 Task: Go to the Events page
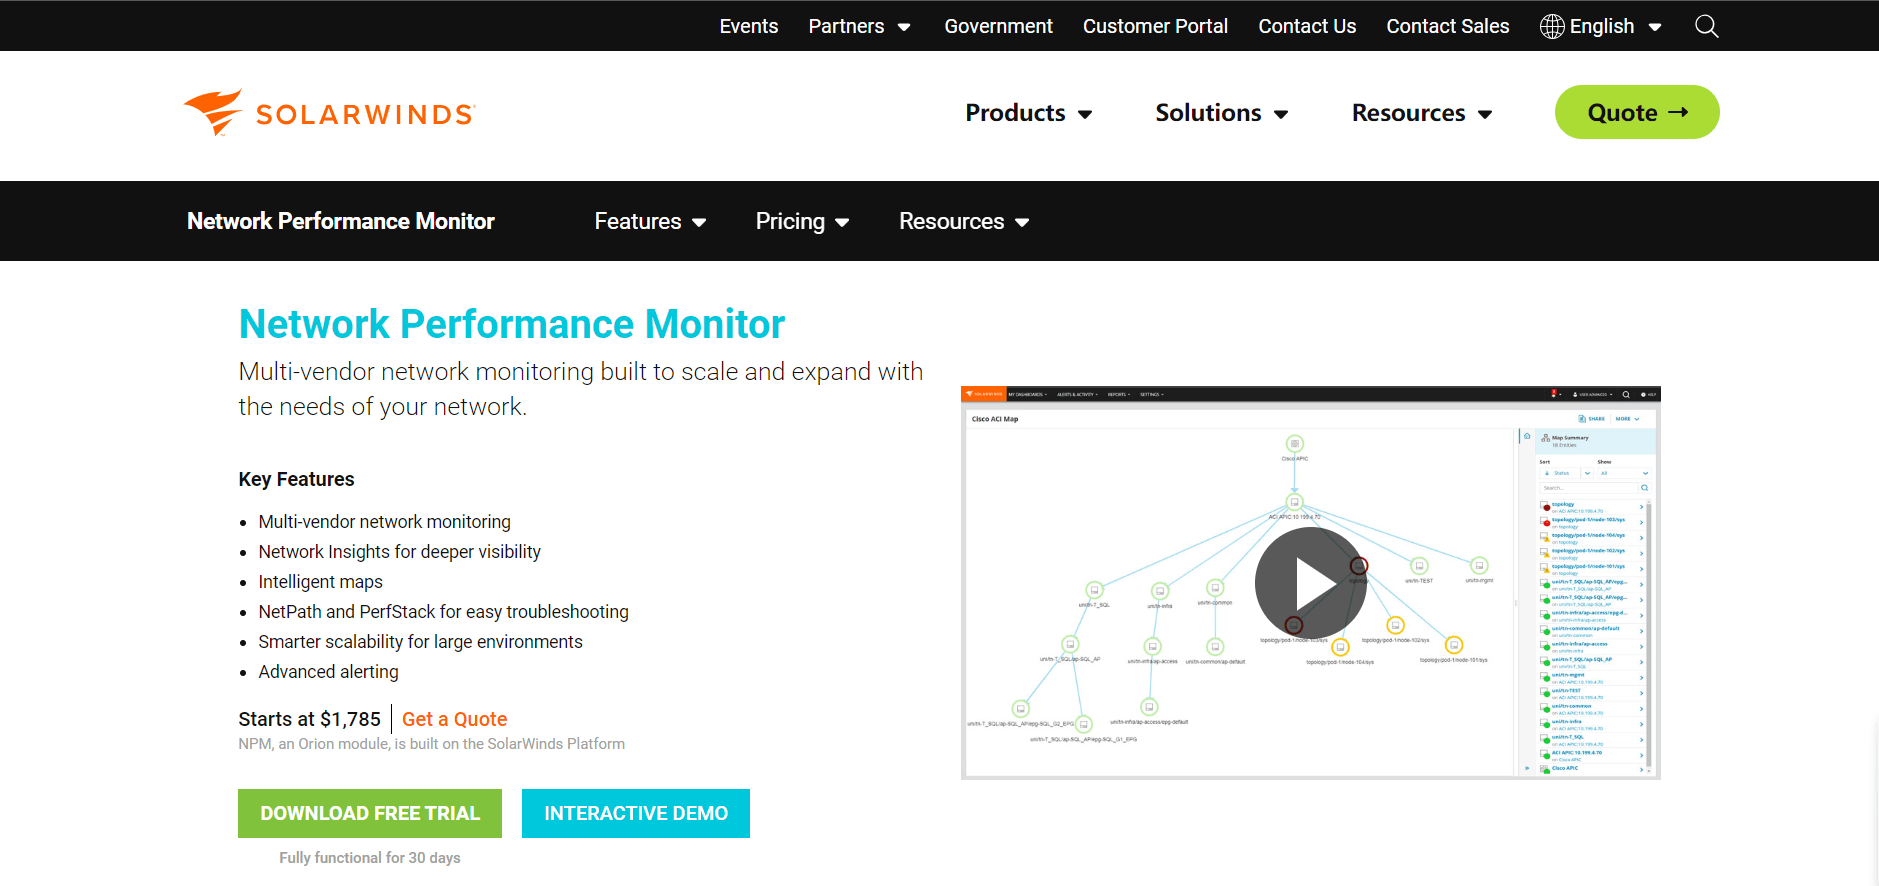click(748, 26)
